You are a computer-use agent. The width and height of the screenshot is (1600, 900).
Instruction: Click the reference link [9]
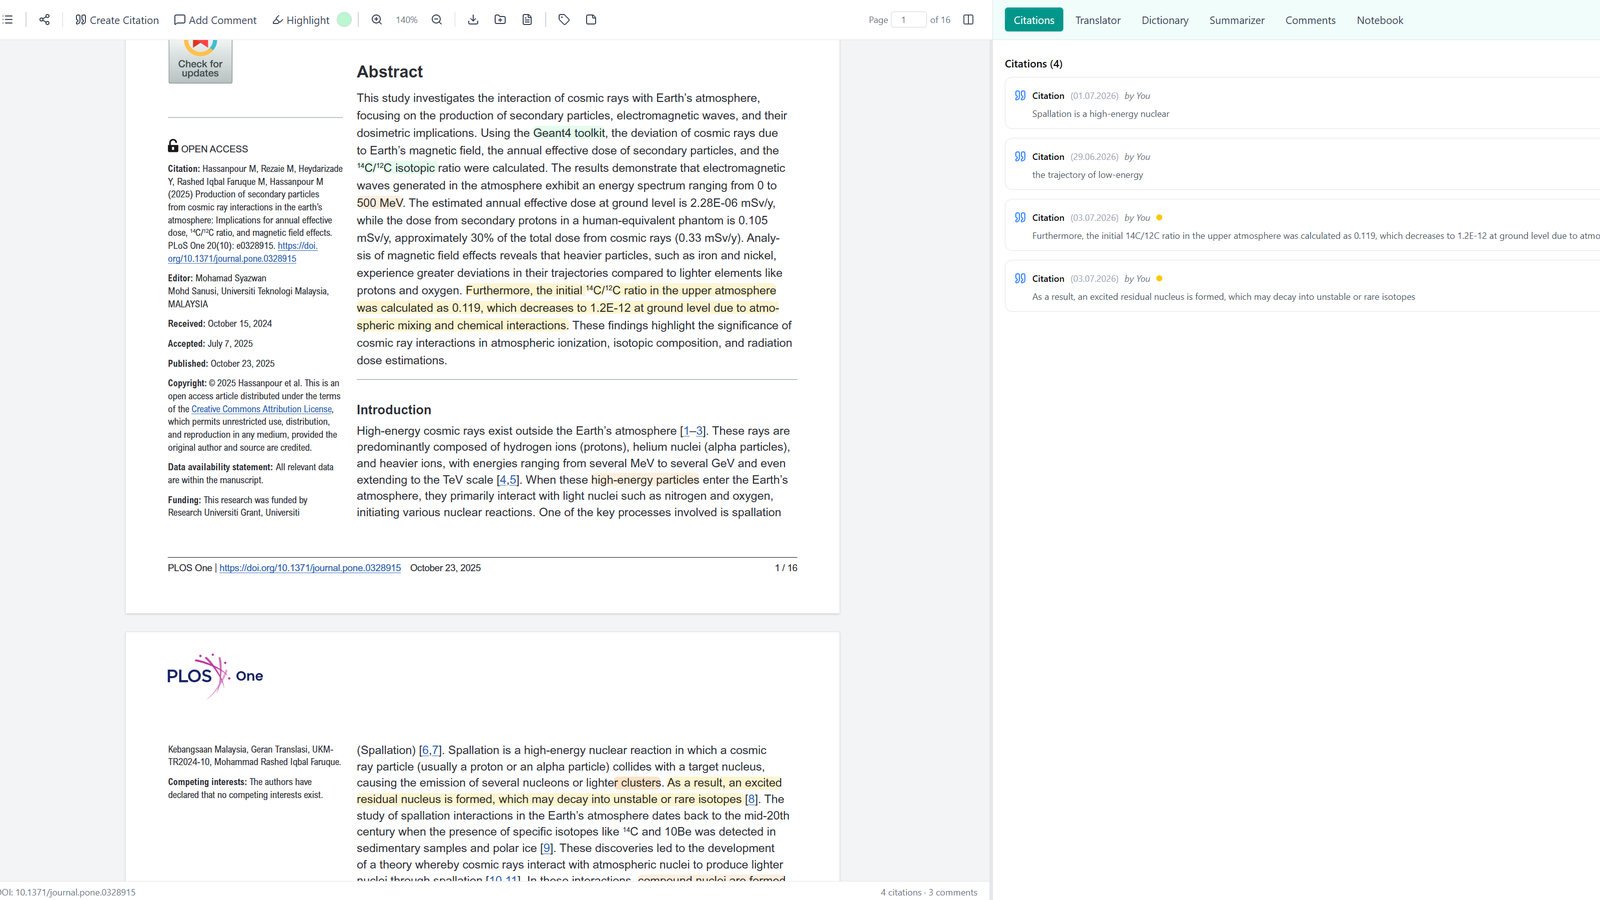coord(546,848)
